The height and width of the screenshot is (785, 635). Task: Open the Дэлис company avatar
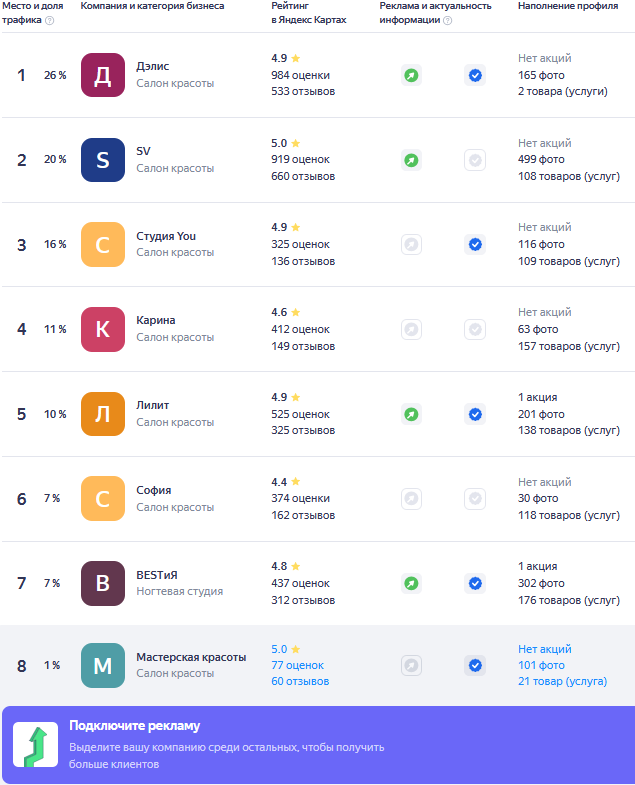coord(102,75)
